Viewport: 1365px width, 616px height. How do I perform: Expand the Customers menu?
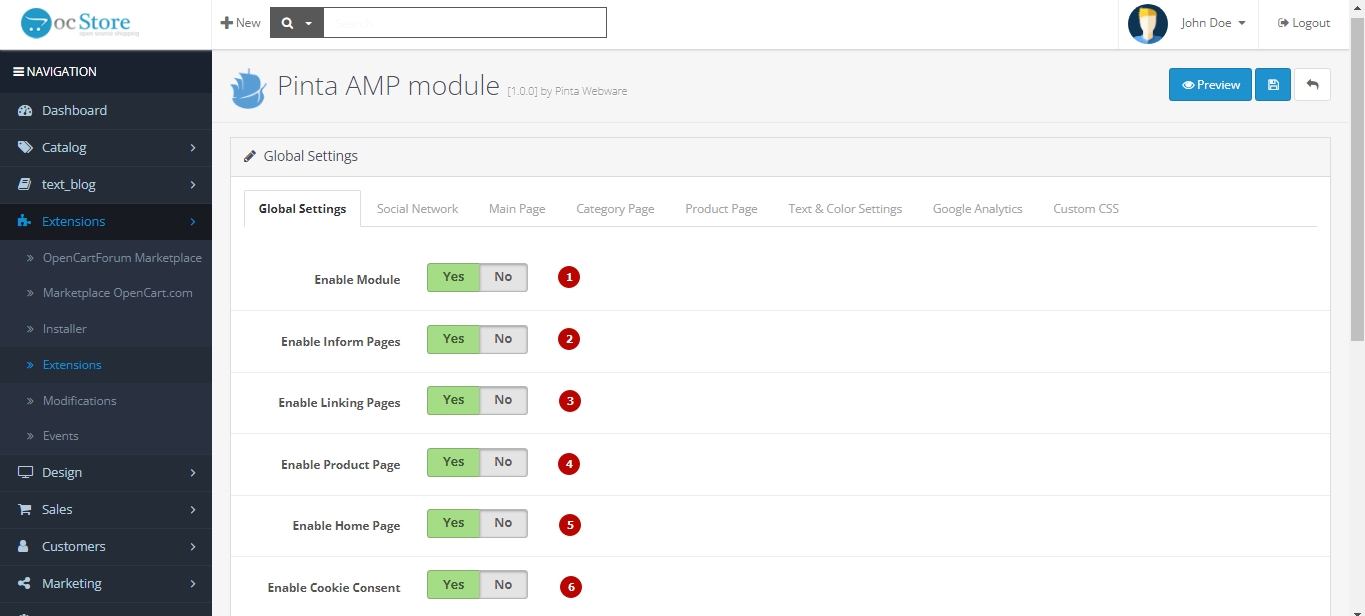[x=106, y=546]
